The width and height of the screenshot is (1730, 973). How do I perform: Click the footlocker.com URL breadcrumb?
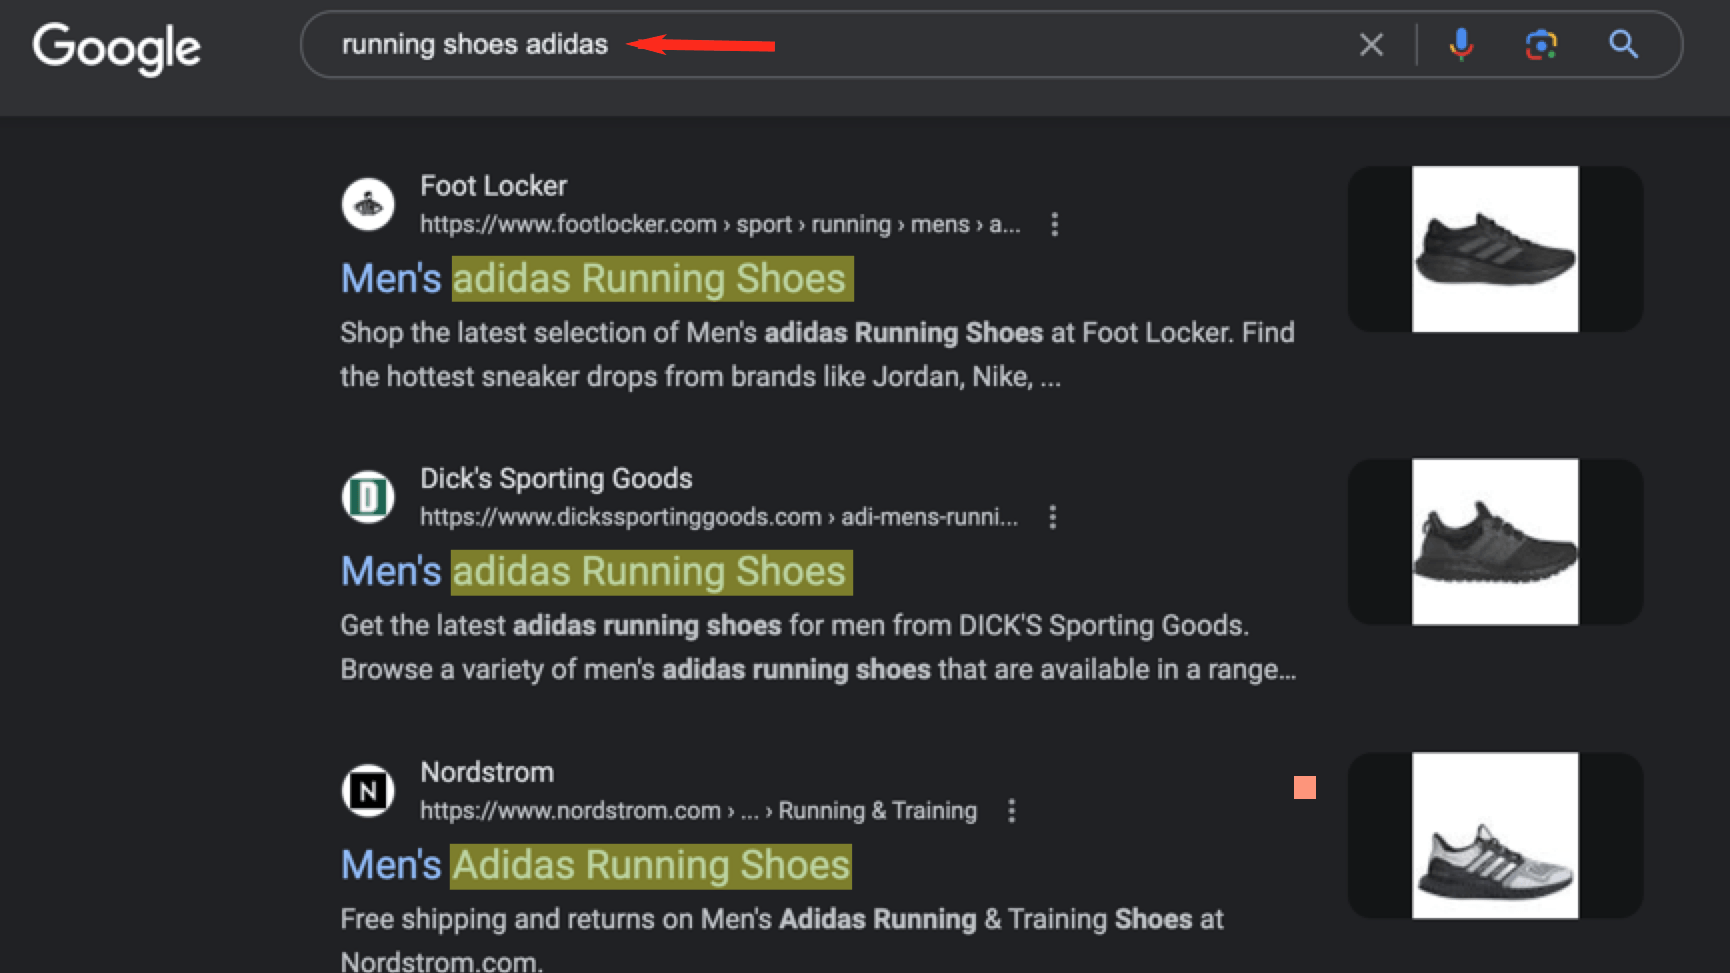point(720,224)
